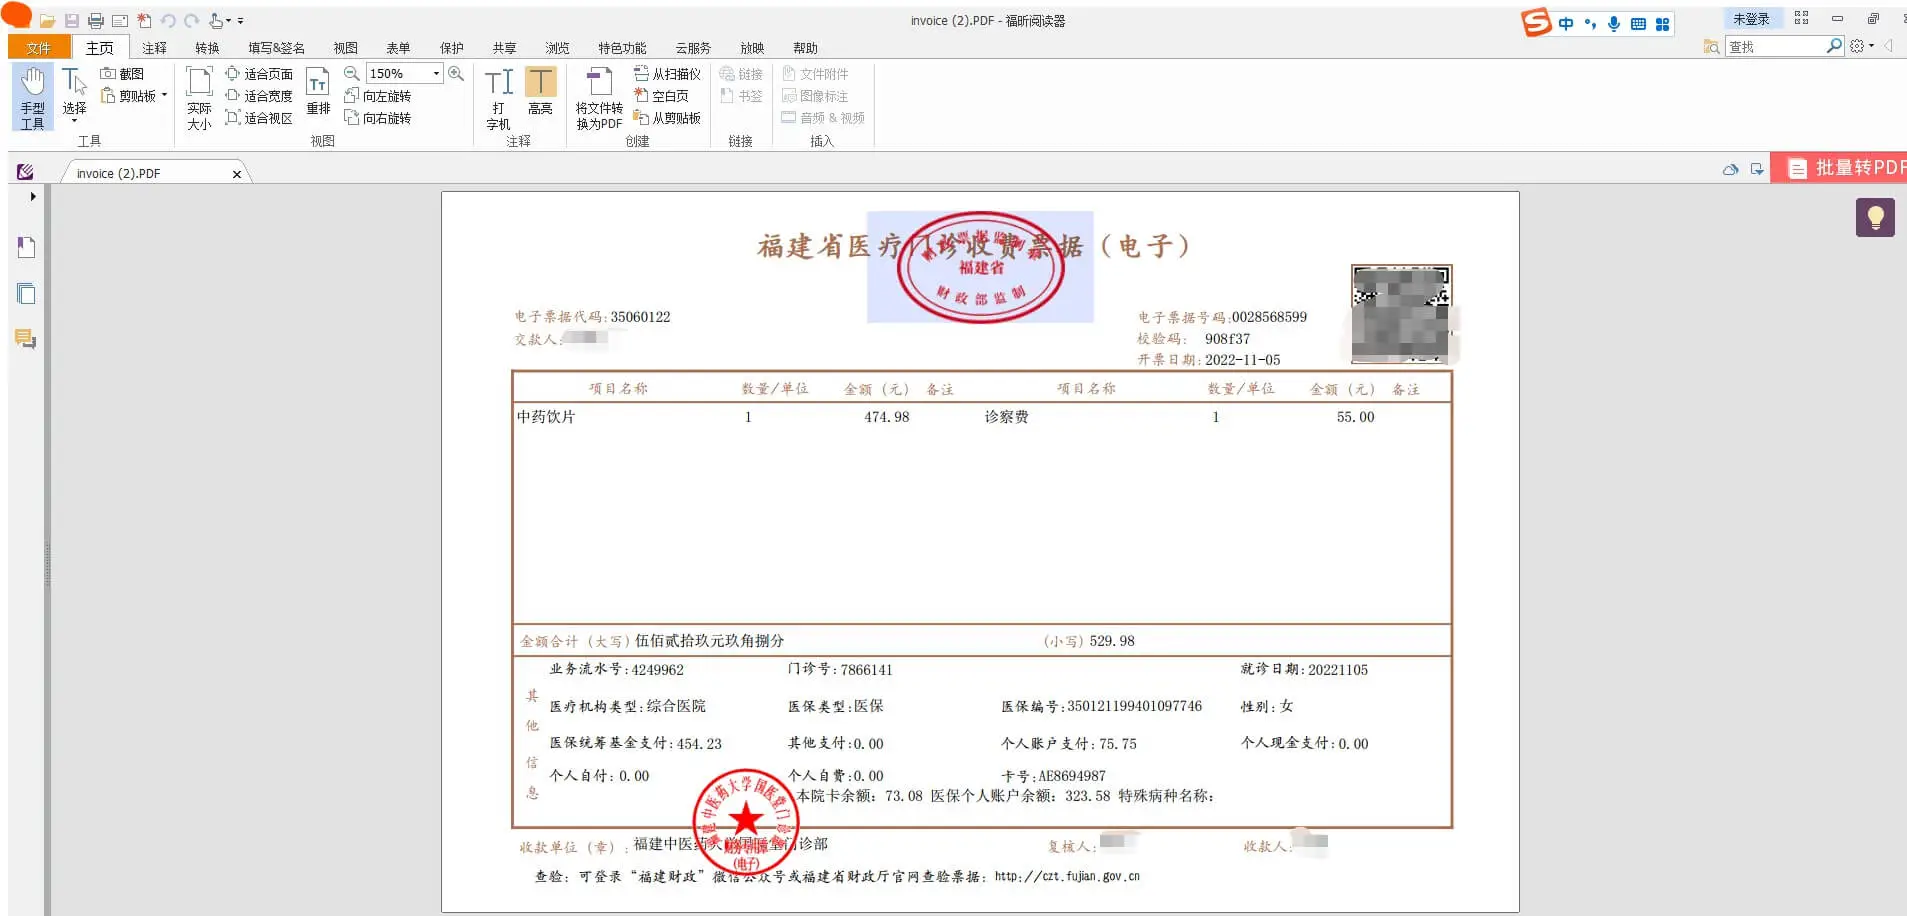Open the comments panel in left sidebar
Viewport: 1907px width, 916px height.
click(26, 340)
